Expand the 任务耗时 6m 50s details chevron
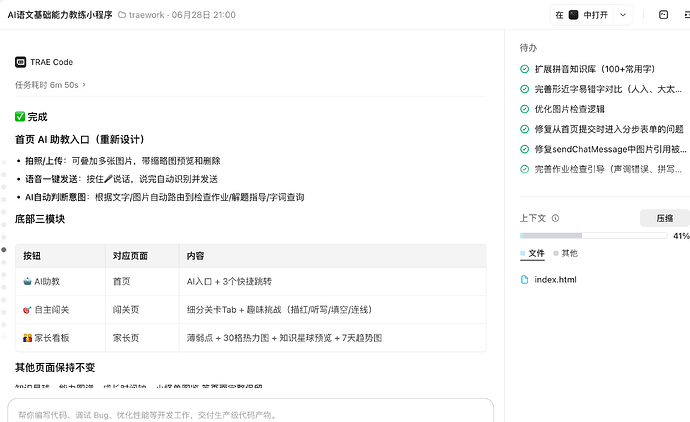Screen dimensions: 690x422 [84, 85]
